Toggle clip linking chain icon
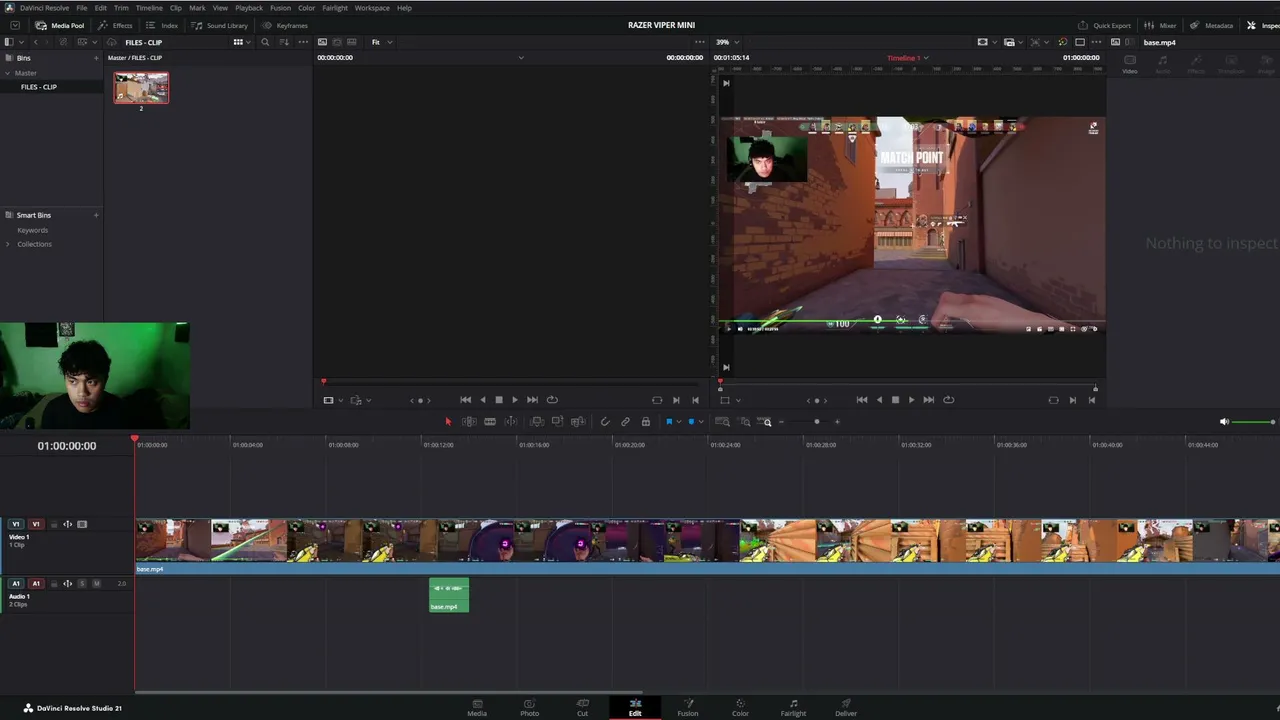 (625, 422)
